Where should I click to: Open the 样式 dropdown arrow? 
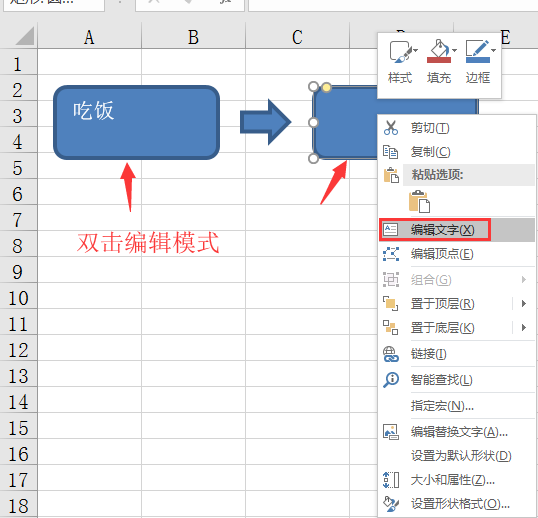point(416,50)
